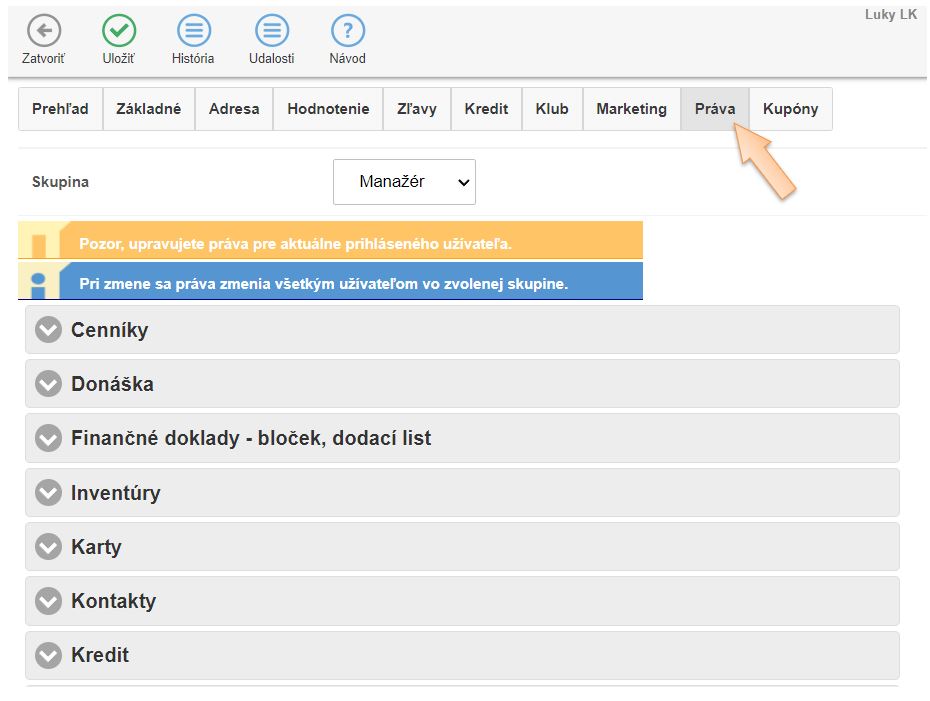Expand the Finančné doklady section
This screenshot has height=701, width=930.
(251, 438)
